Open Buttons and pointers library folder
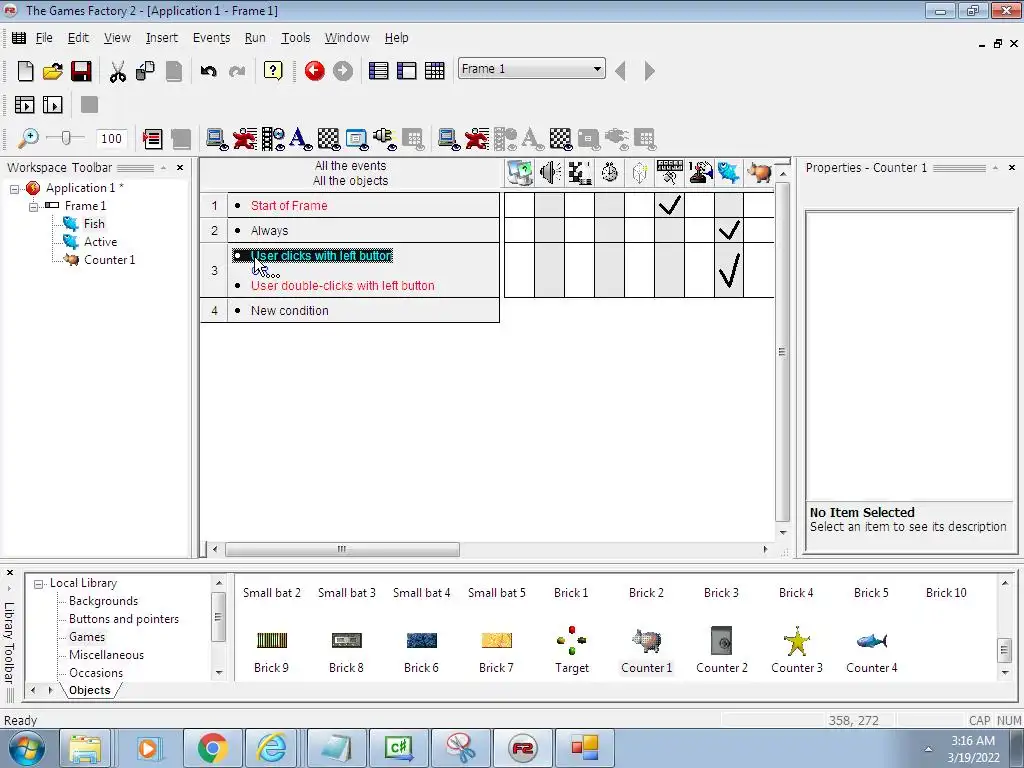 pyautogui.click(x=123, y=619)
